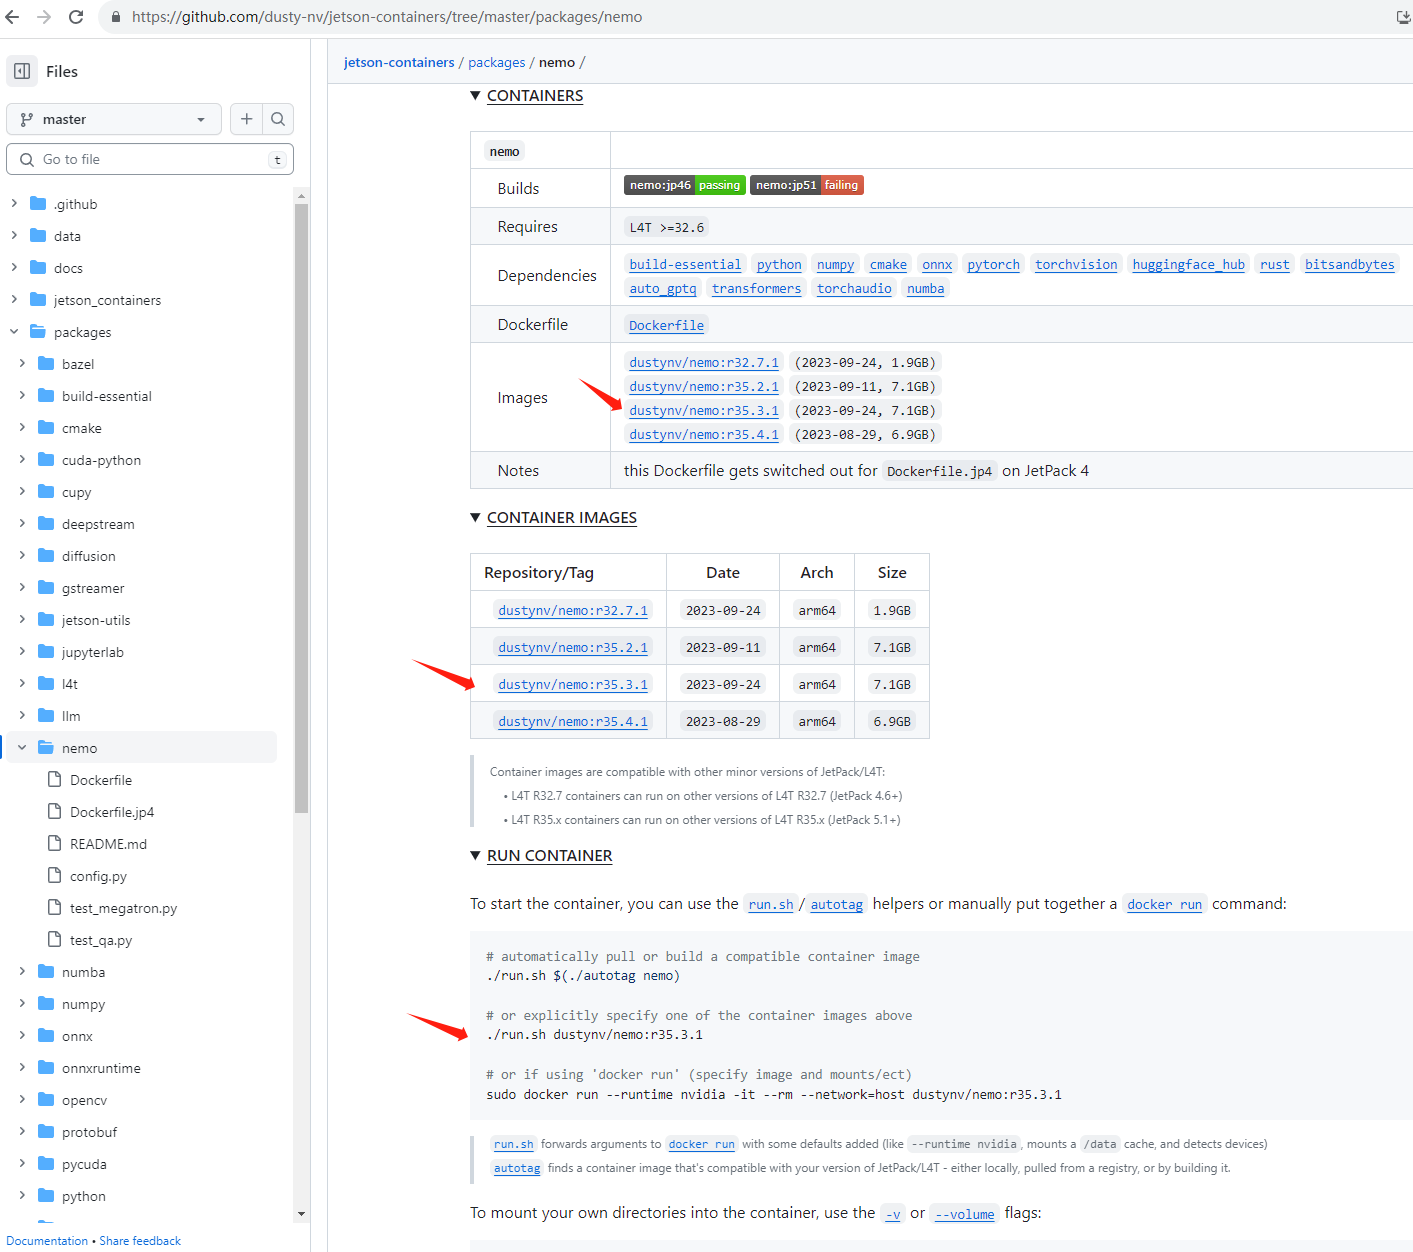
Task: Open the torchaudio dependency link
Action: (x=854, y=288)
